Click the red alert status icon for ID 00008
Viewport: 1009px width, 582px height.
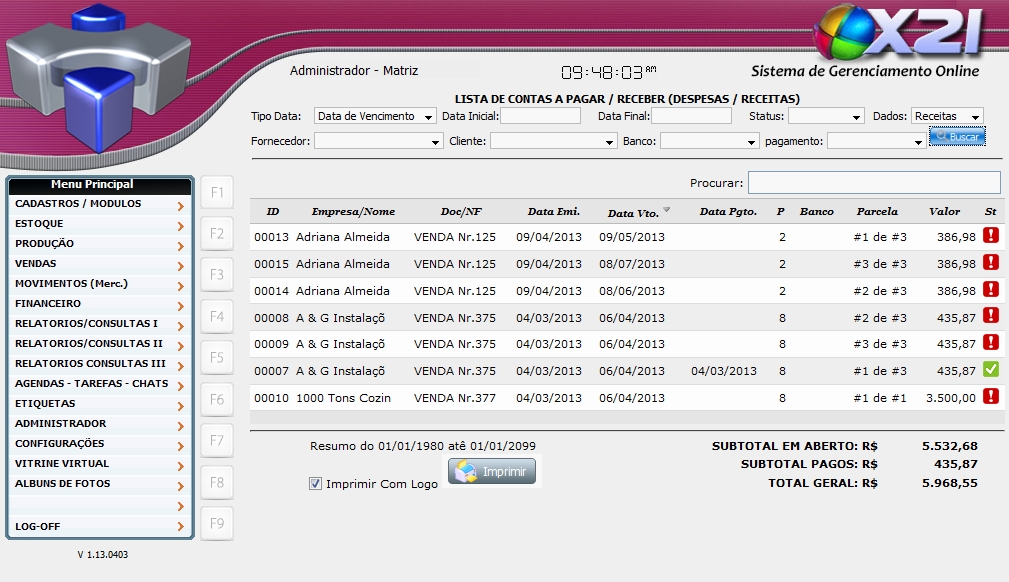991,316
